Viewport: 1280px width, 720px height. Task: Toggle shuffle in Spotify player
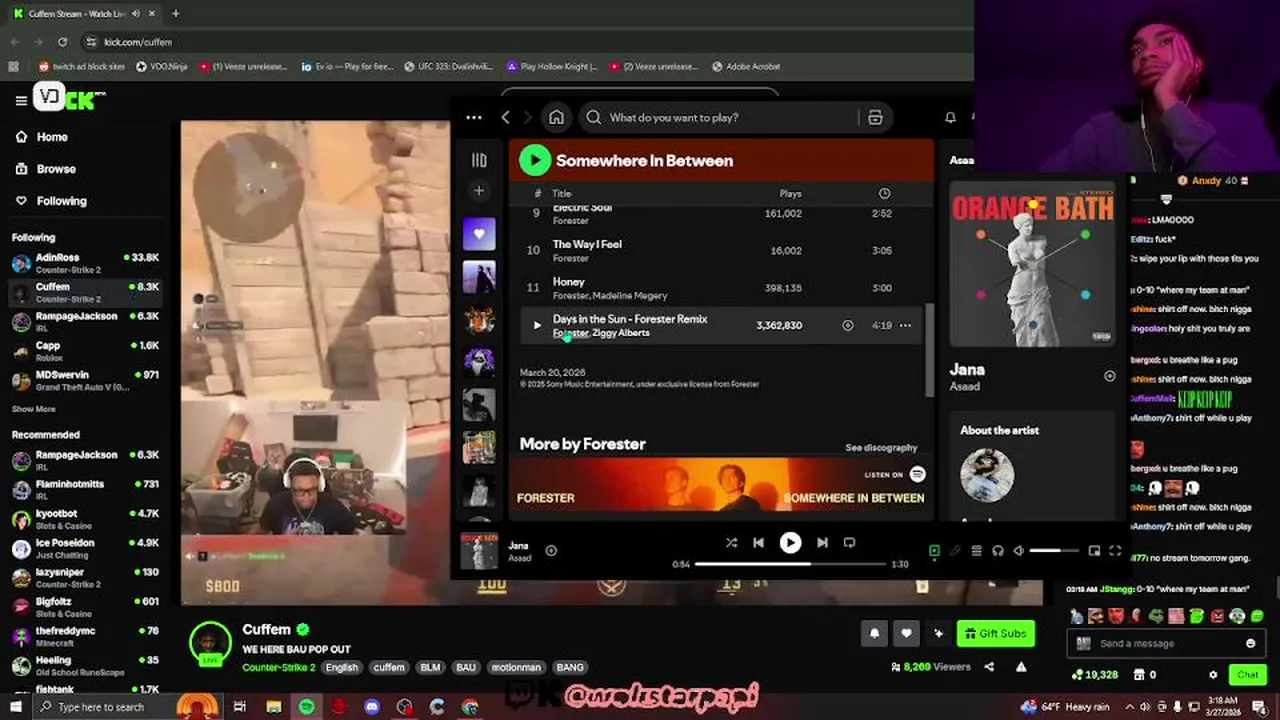pos(731,542)
